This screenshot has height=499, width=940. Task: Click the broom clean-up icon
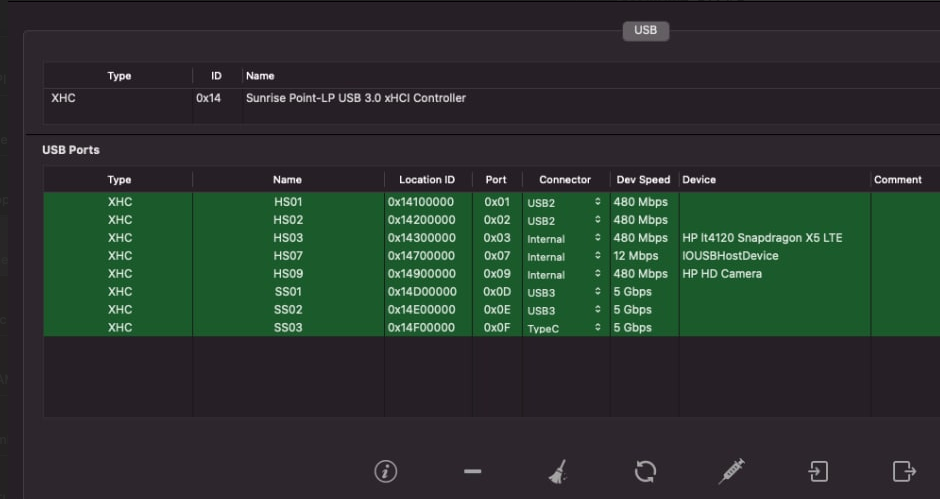point(558,471)
